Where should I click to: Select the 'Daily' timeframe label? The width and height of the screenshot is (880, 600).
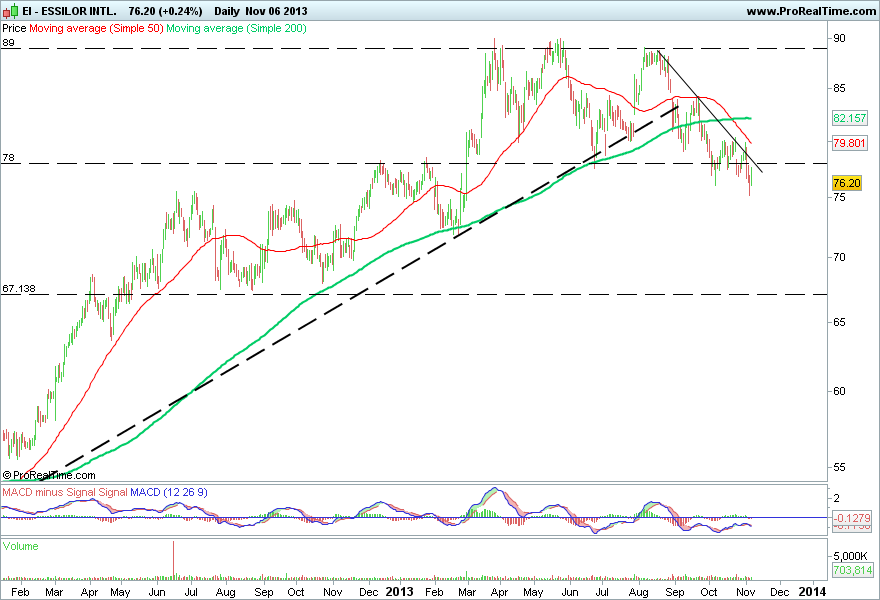coord(227,11)
